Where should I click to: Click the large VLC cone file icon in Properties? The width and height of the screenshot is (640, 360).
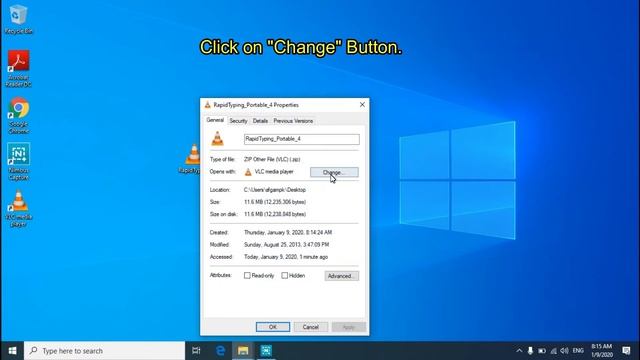tap(218, 139)
